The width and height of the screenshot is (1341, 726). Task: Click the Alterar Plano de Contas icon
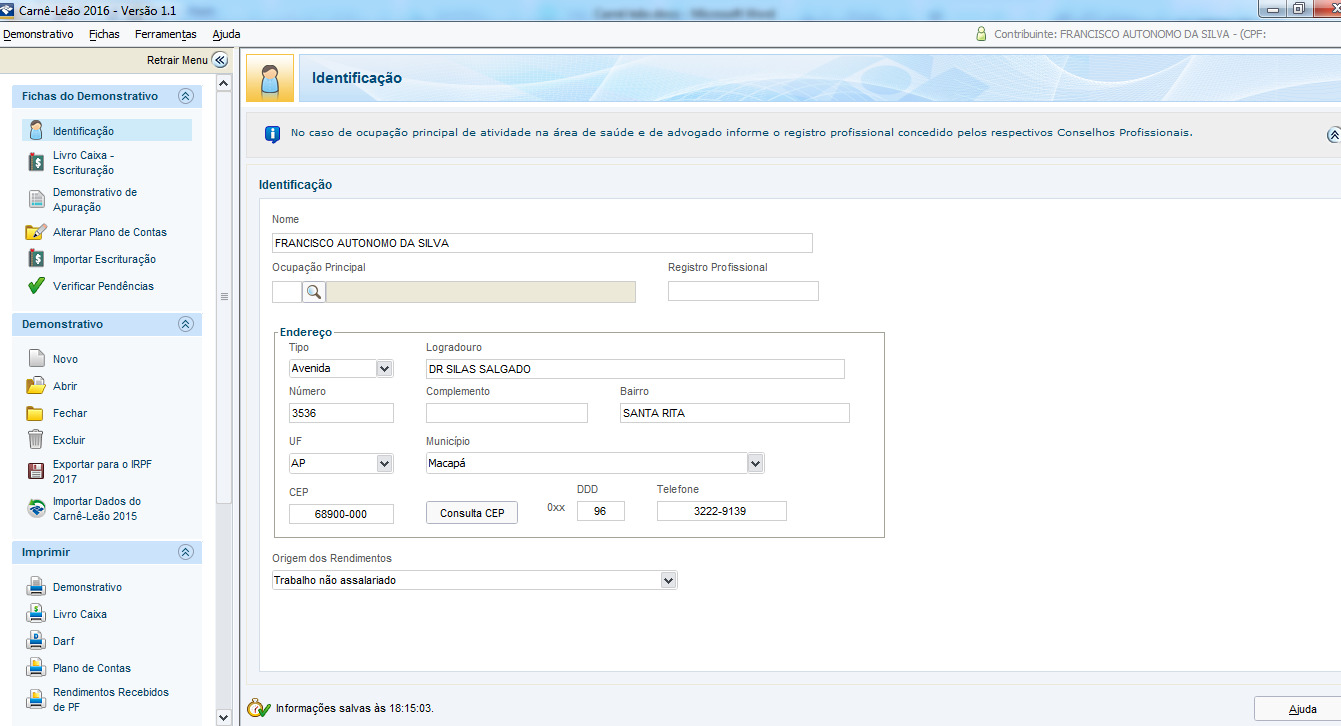(36, 232)
